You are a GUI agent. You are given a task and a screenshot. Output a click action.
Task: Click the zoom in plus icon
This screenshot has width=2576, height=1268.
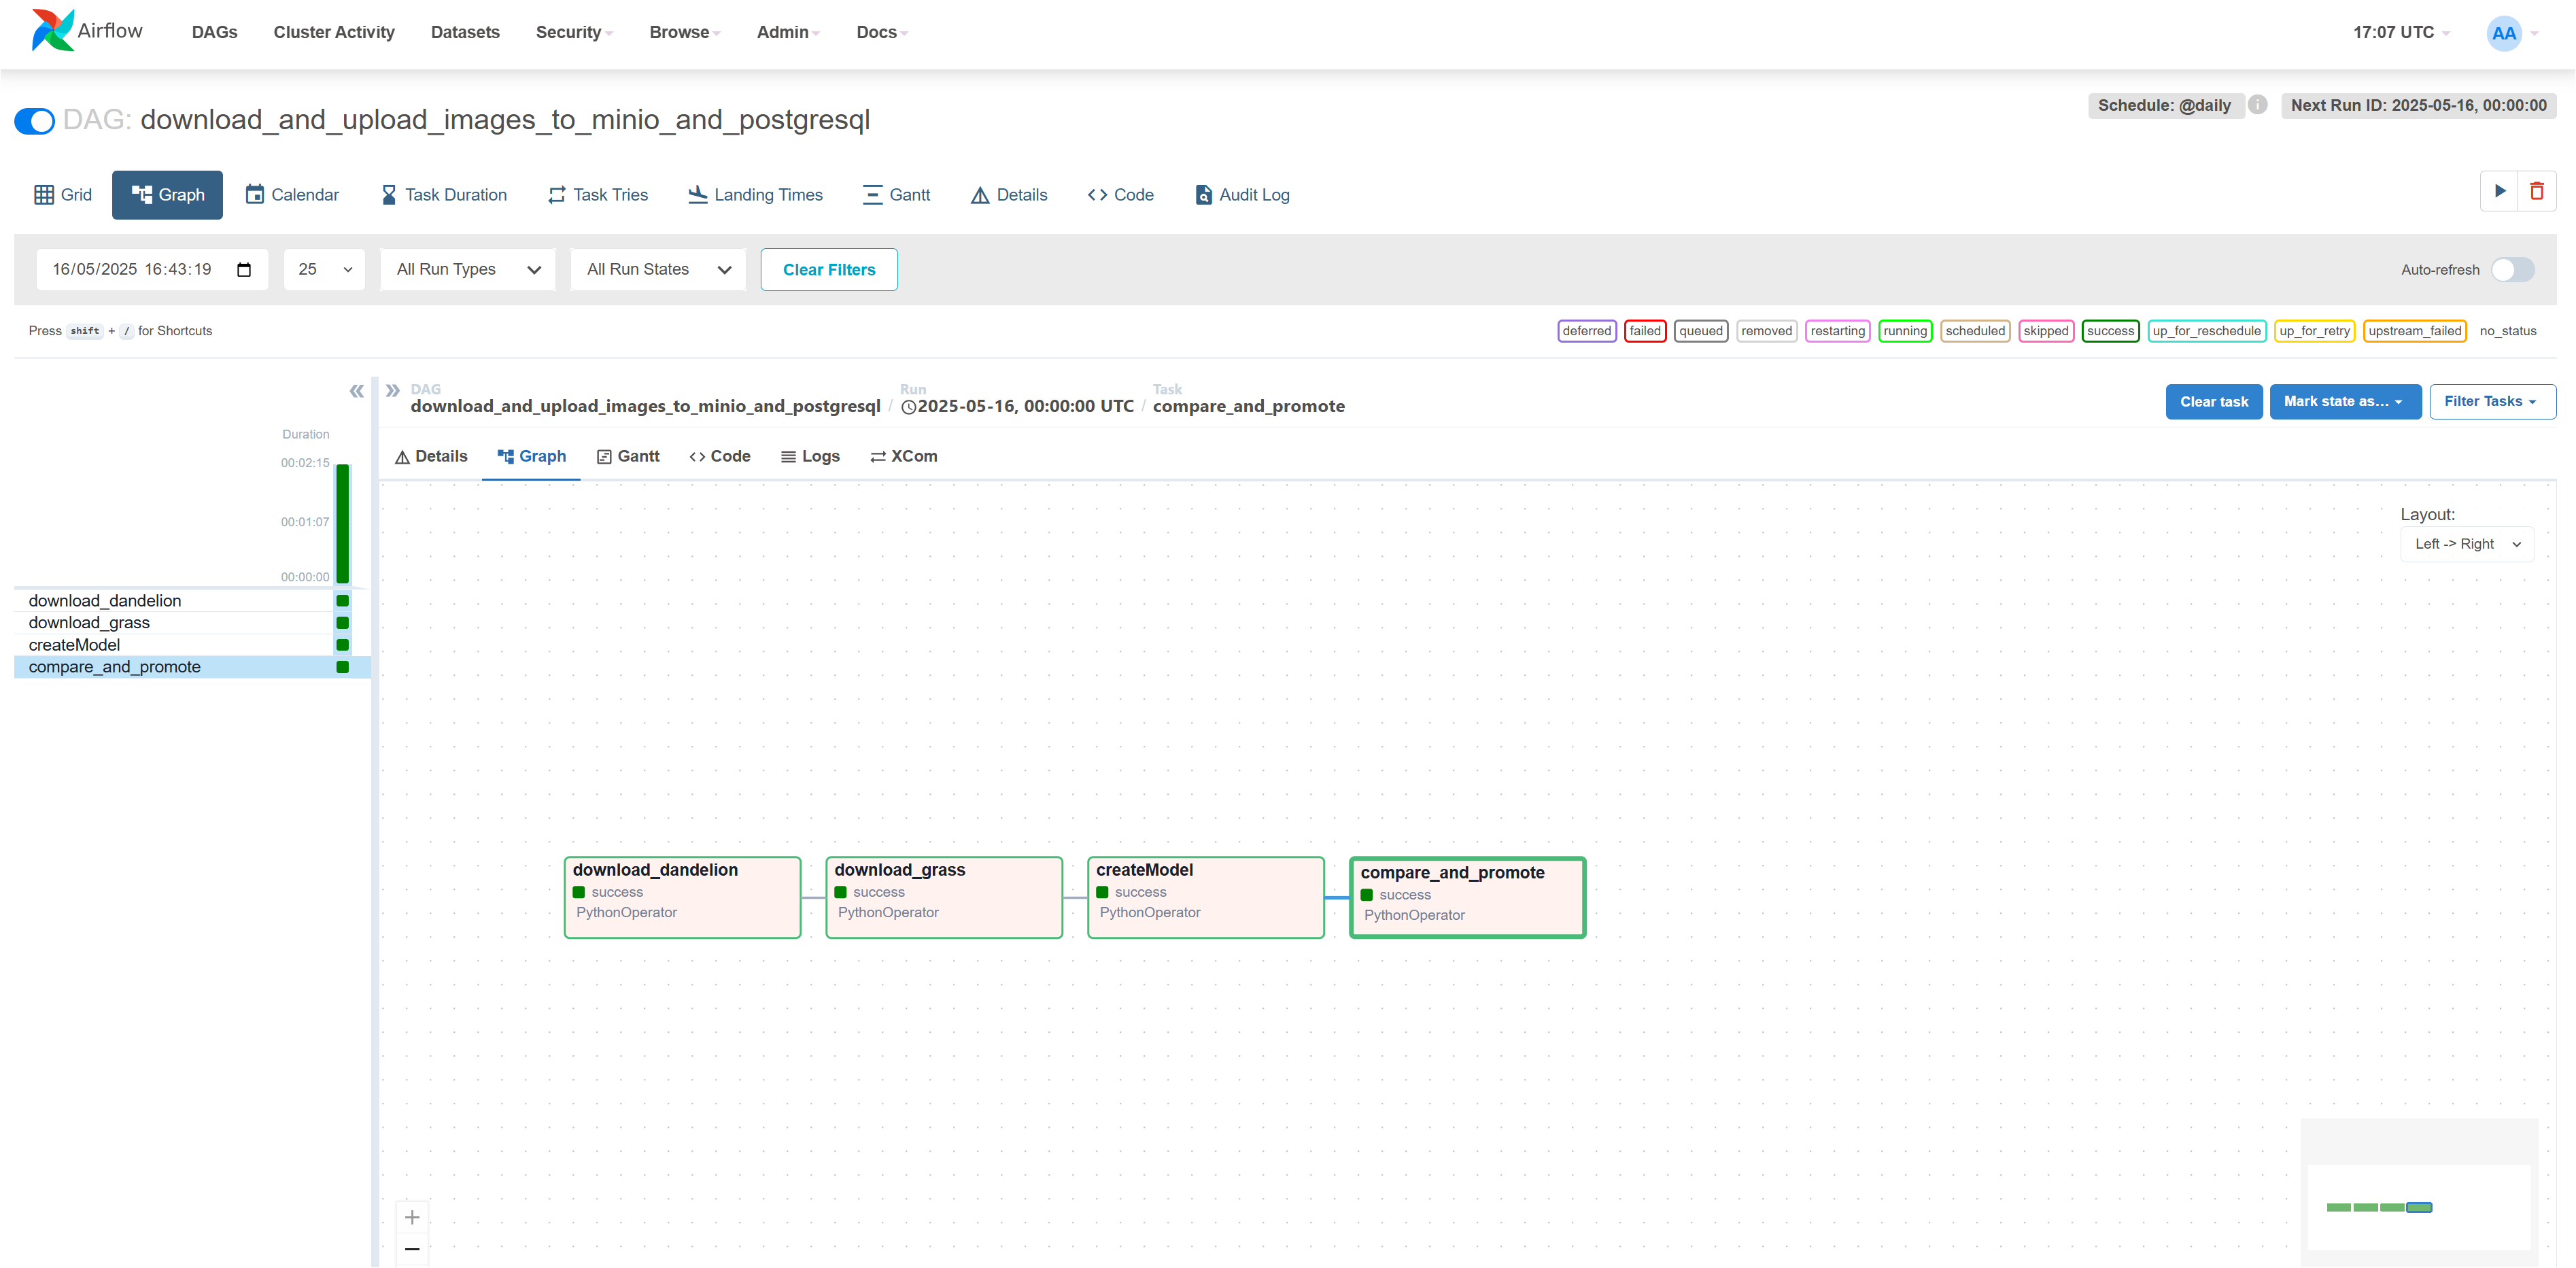point(412,1217)
